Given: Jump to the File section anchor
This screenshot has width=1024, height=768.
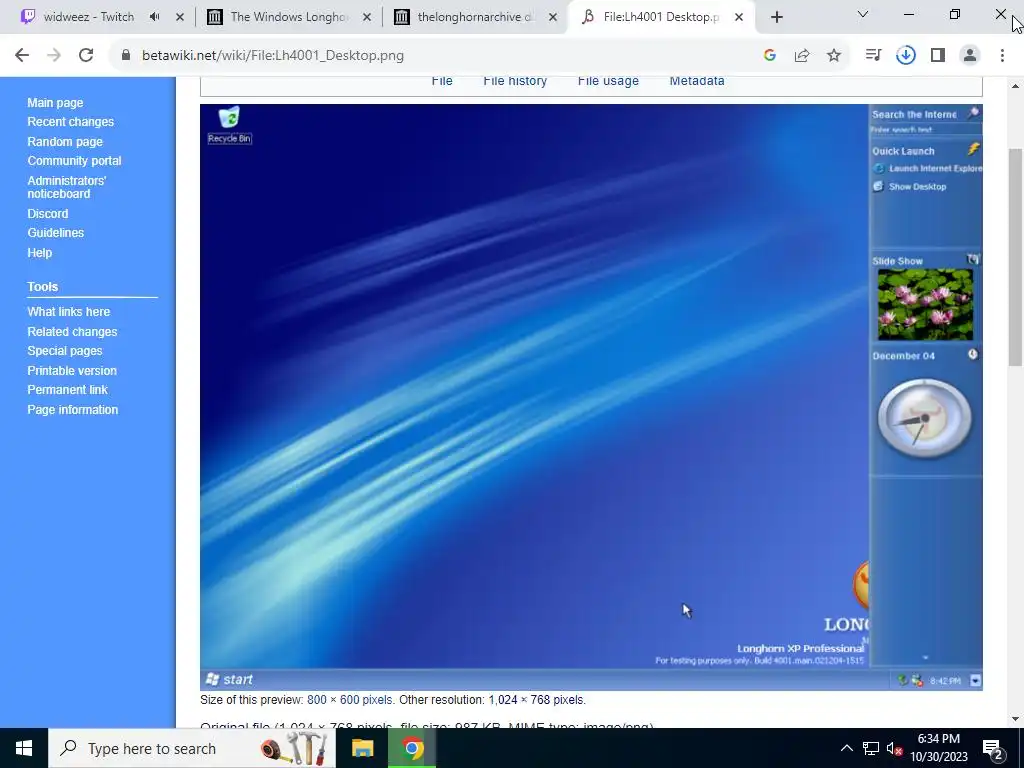Looking at the screenshot, I should click(x=442, y=81).
